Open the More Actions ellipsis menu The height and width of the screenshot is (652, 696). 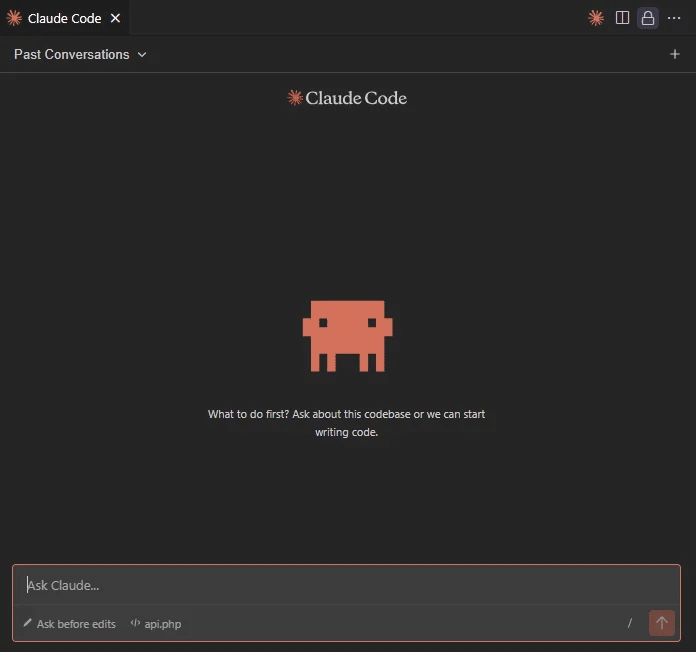click(x=674, y=18)
